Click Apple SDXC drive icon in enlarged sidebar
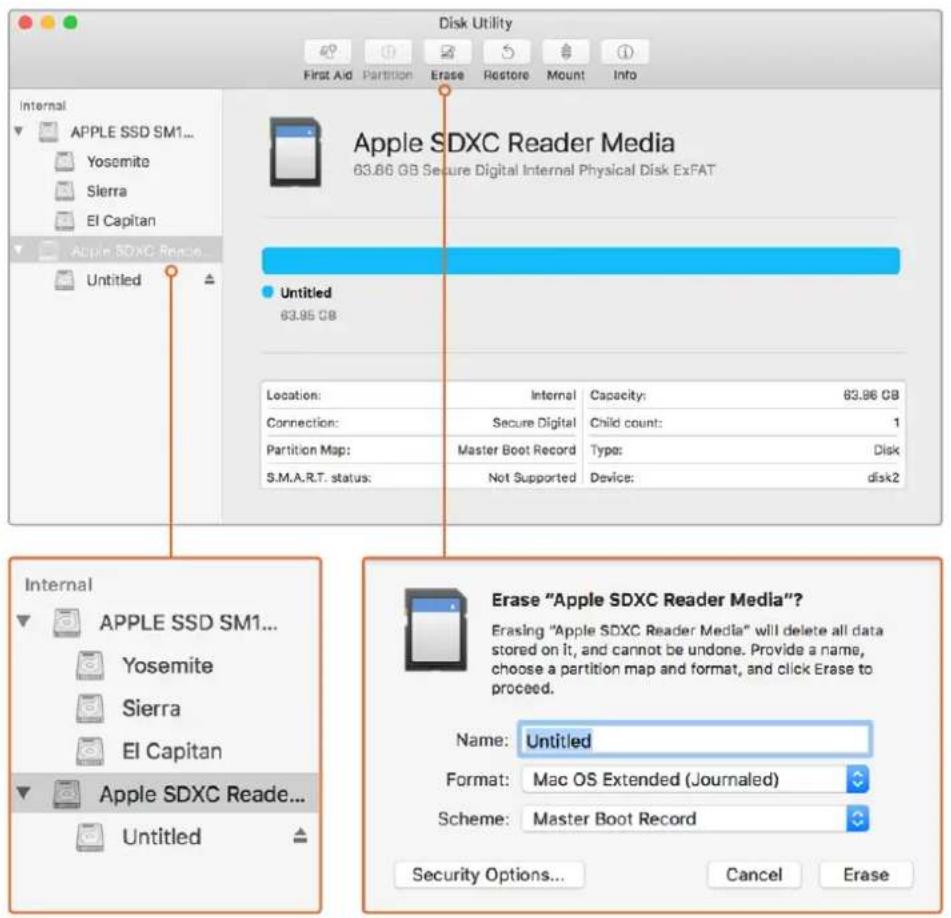The width and height of the screenshot is (951, 918). [x=67, y=794]
